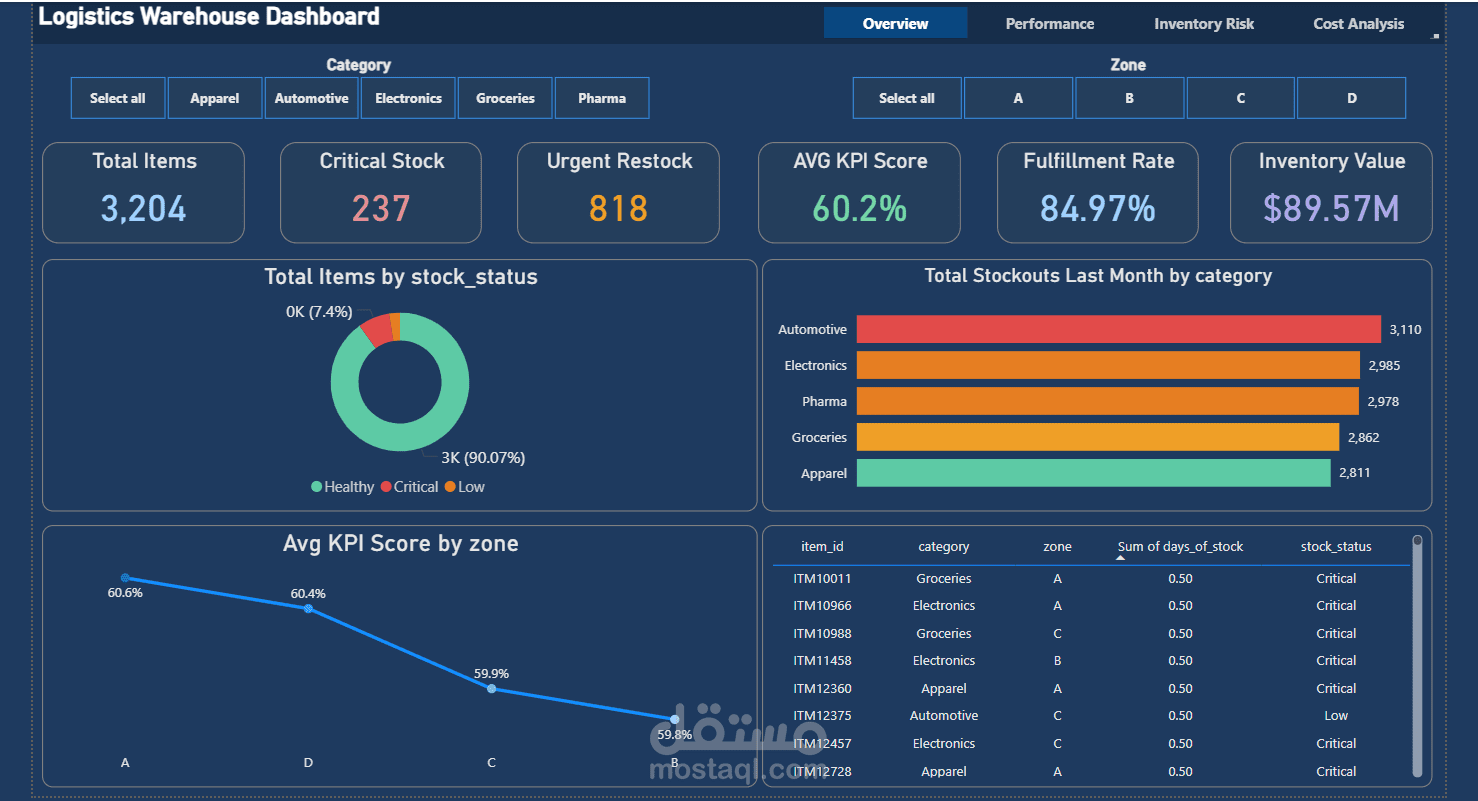This screenshot has height=801, width=1478.
Task: Filter by Zone A
Action: pos(1018,98)
